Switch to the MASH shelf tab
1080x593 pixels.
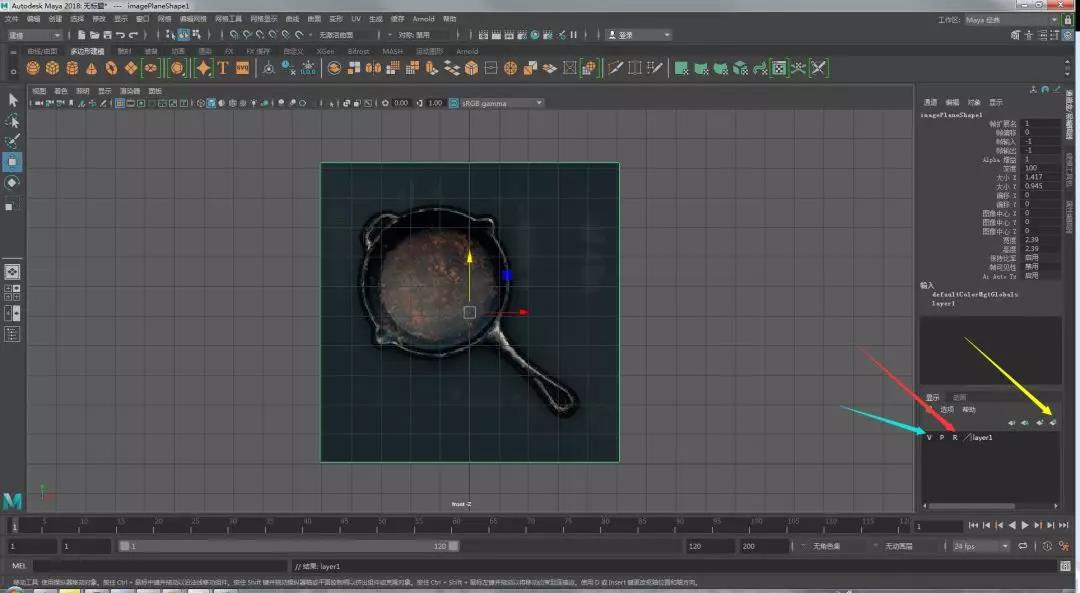tap(393, 51)
